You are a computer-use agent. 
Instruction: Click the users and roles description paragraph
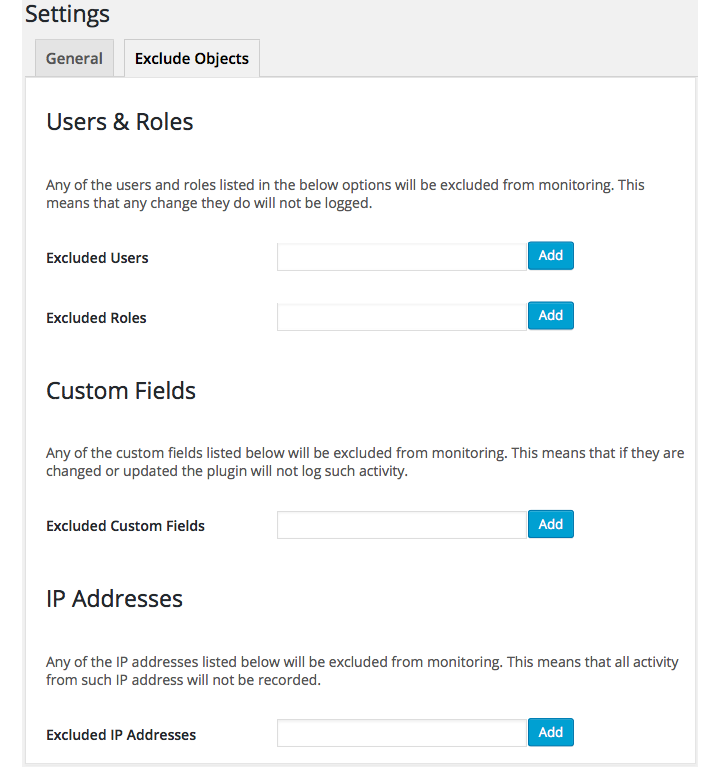point(345,194)
